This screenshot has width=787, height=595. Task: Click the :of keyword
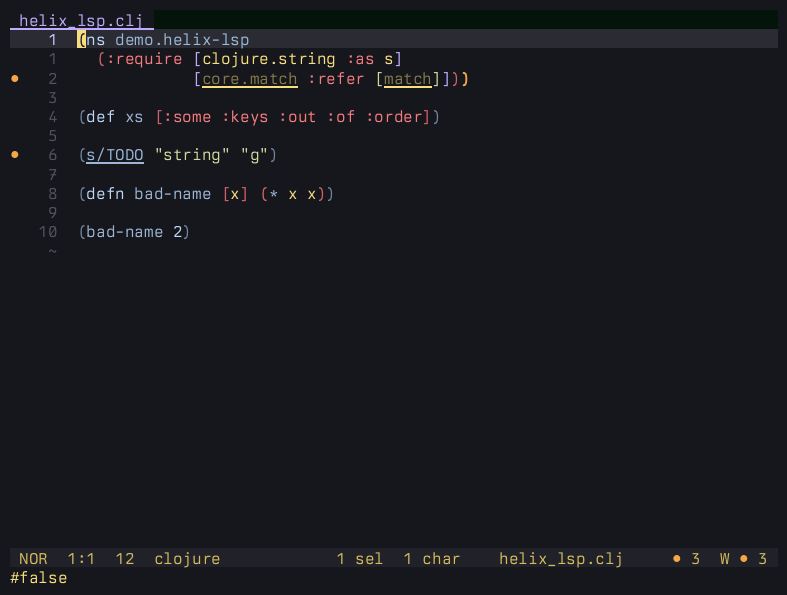(341, 117)
